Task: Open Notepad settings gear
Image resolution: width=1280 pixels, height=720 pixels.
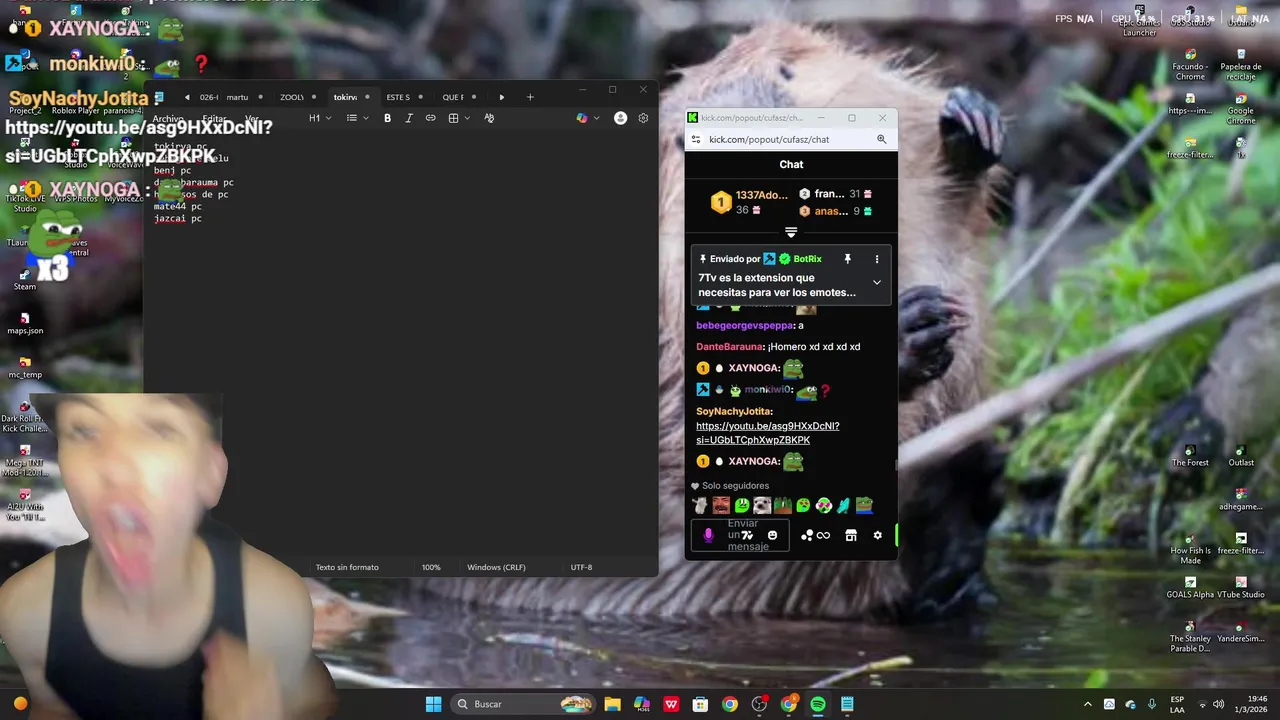Action: click(643, 118)
